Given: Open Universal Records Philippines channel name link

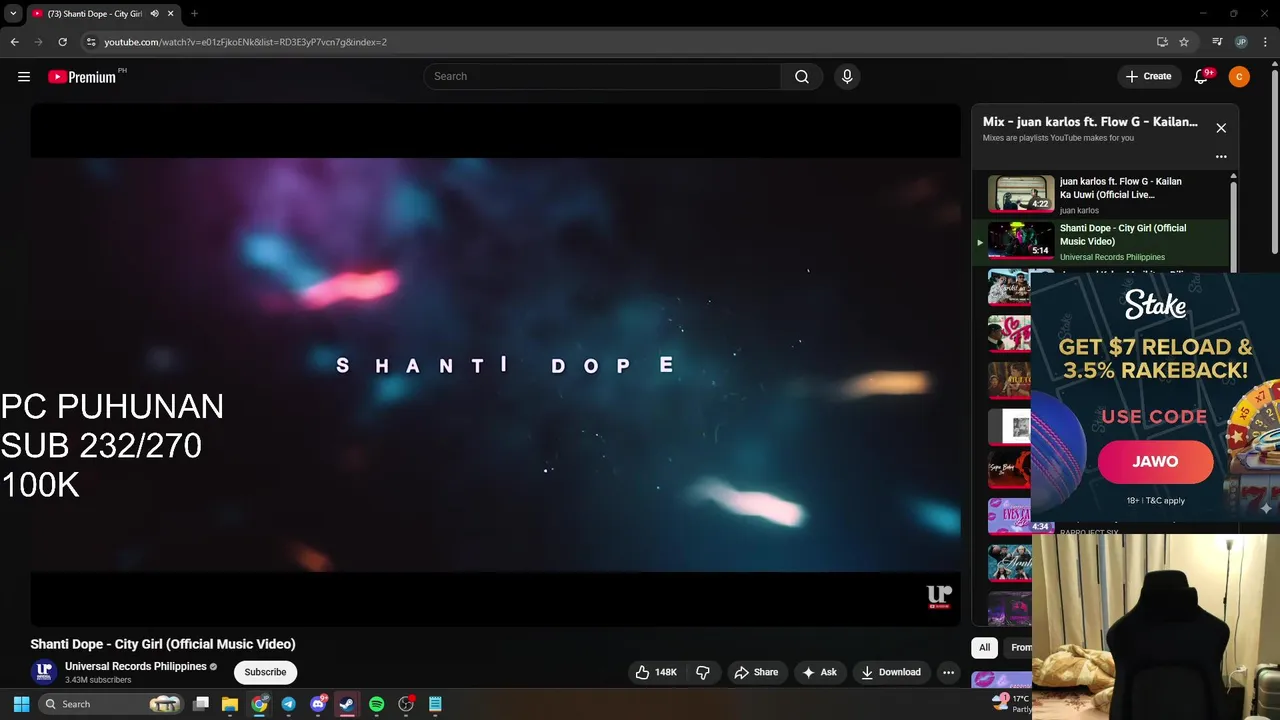Looking at the screenshot, I should coord(136,666).
